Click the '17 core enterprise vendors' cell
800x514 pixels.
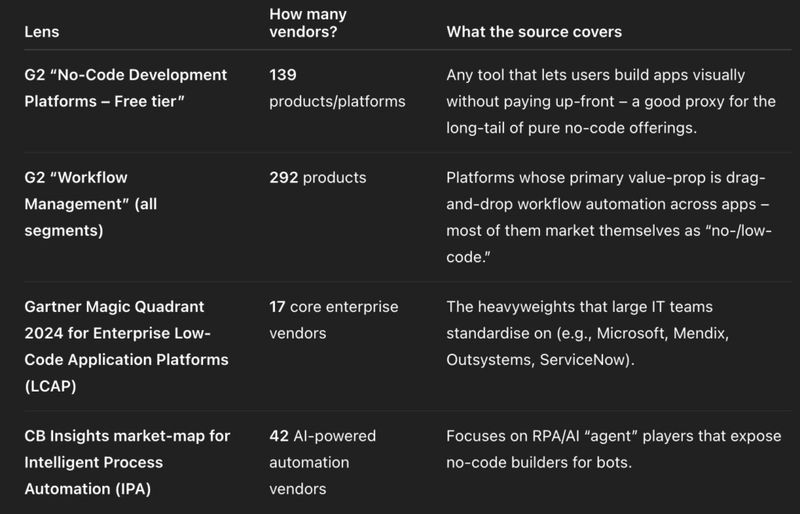click(x=334, y=320)
